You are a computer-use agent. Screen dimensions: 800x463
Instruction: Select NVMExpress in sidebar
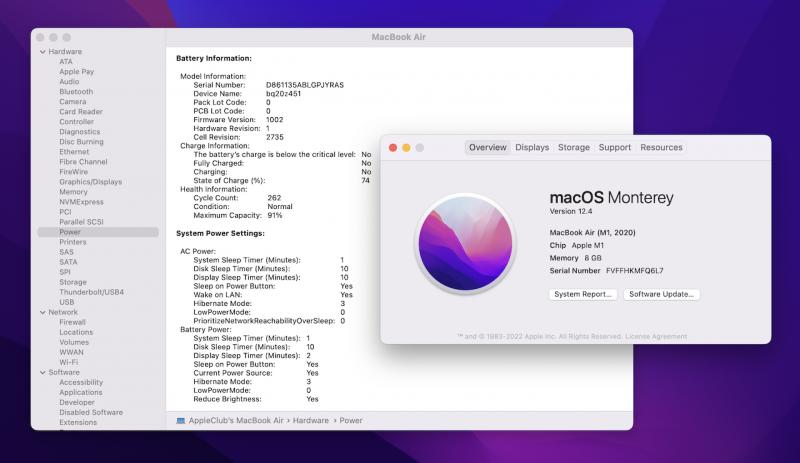[x=81, y=202]
